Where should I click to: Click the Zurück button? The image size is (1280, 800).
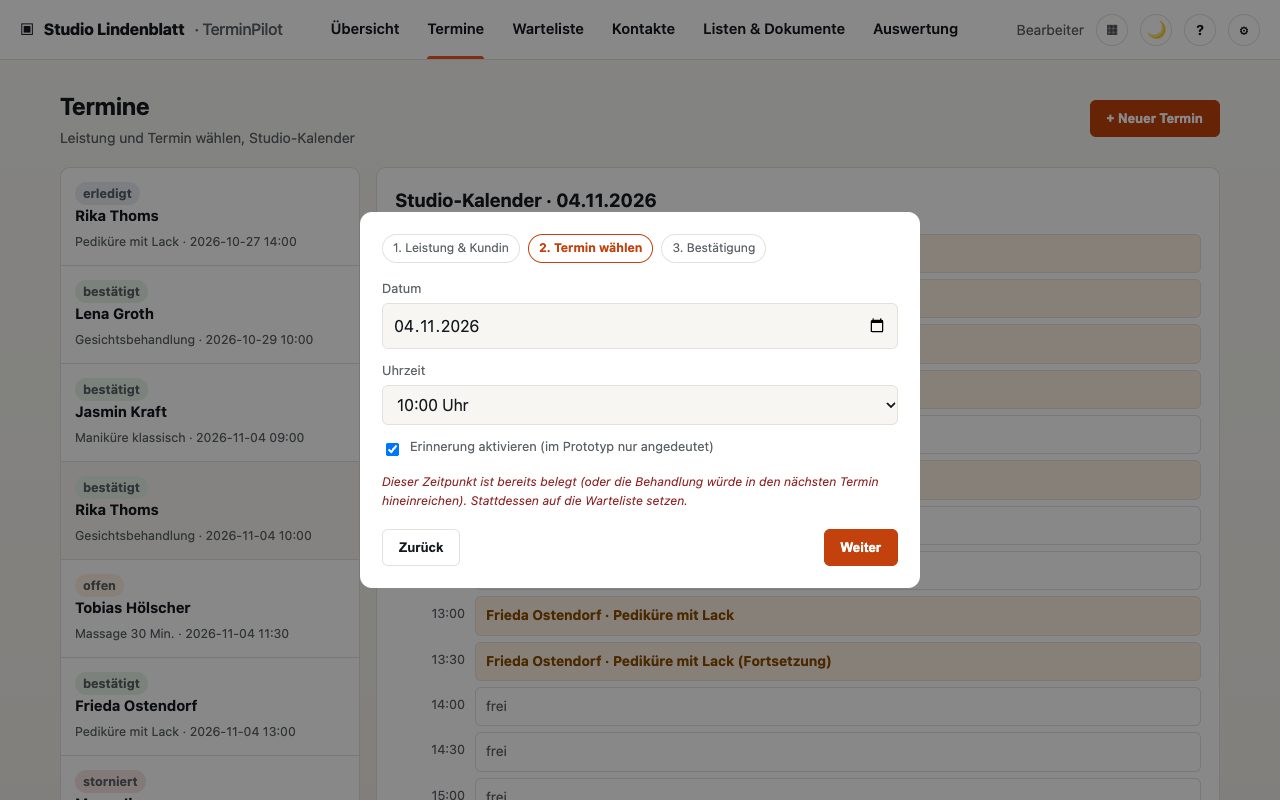pos(421,547)
